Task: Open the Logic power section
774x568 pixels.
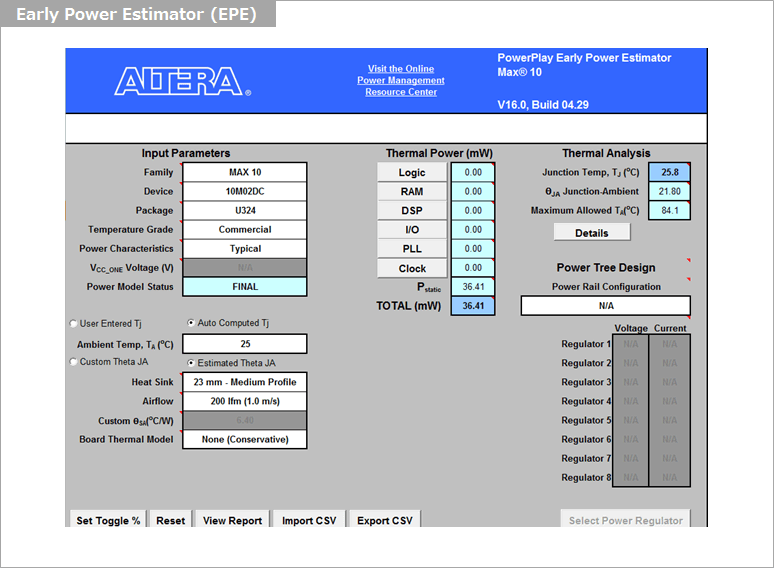Action: (412, 172)
